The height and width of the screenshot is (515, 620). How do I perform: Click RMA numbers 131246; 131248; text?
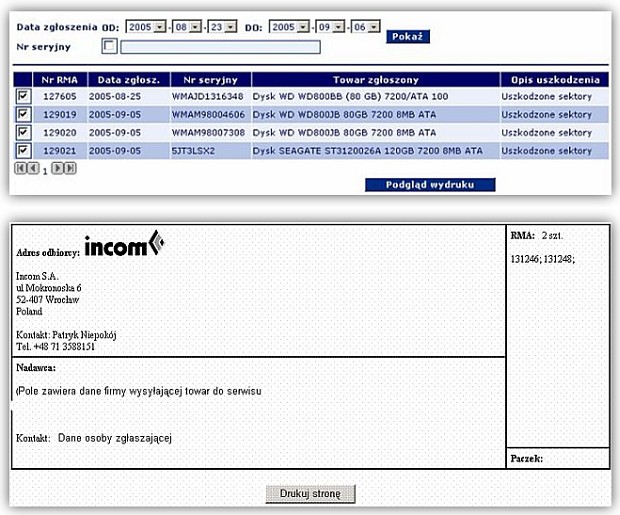(542, 259)
